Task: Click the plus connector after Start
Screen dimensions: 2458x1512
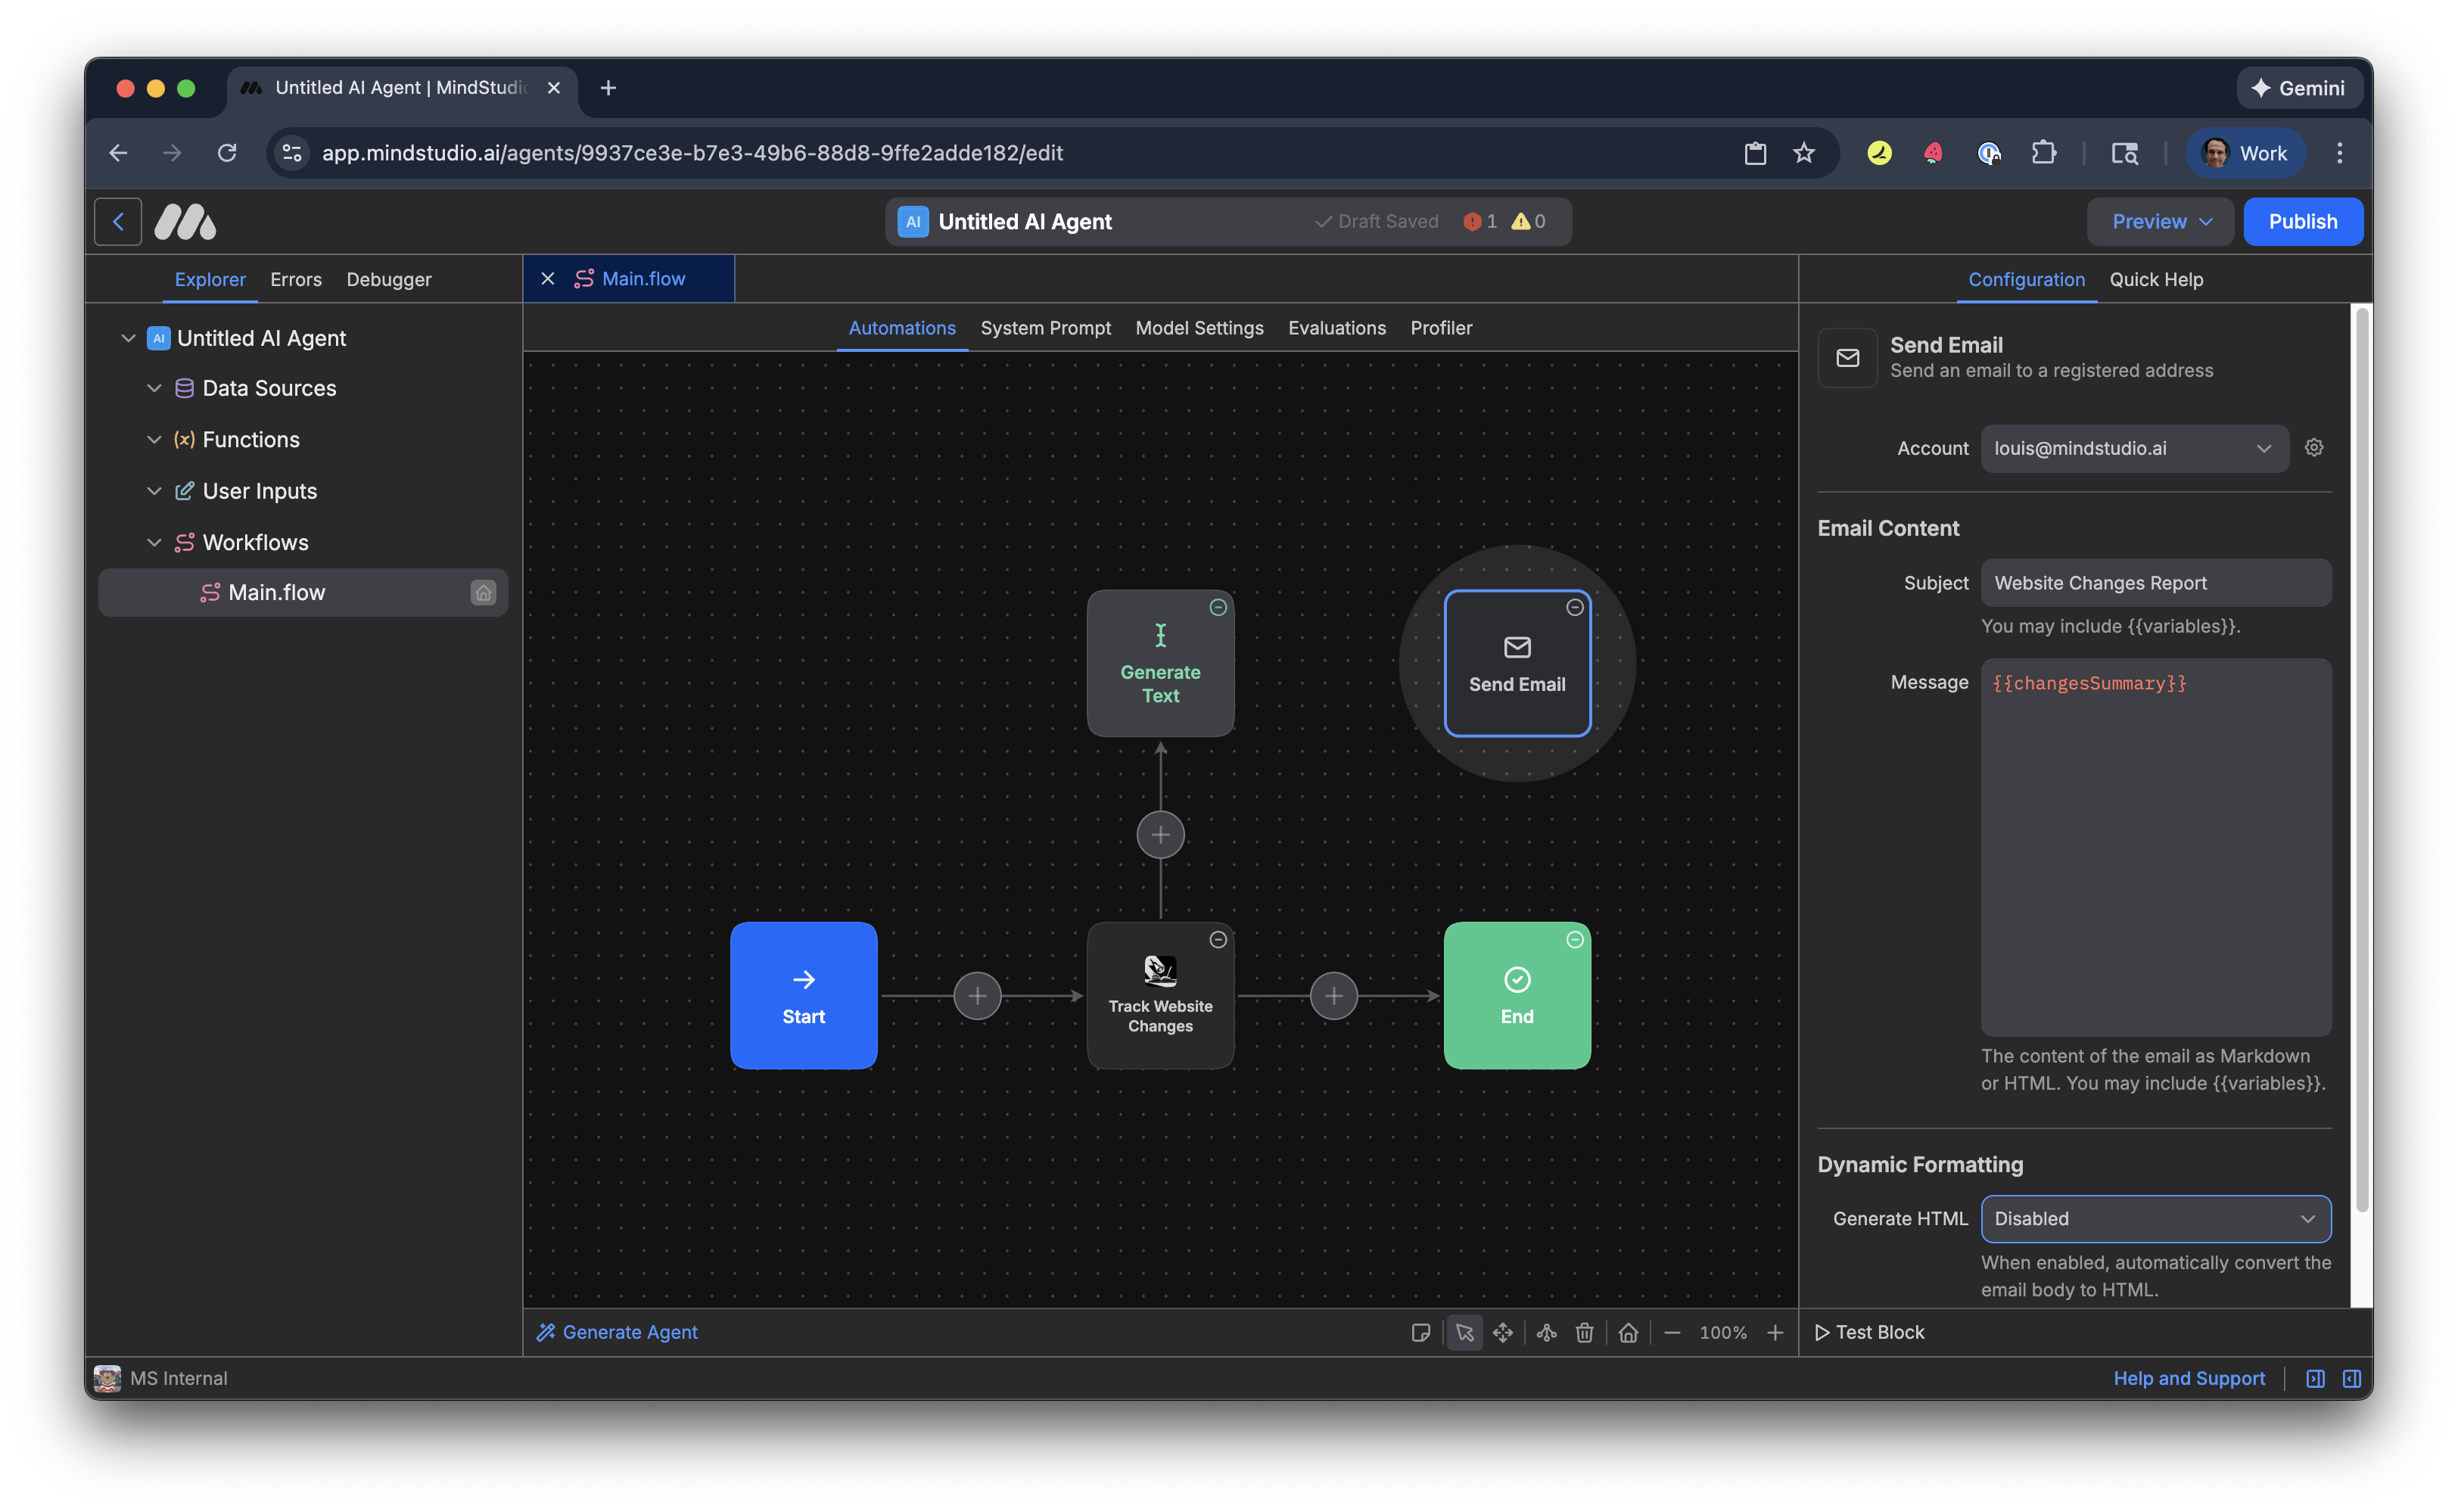Action: pos(977,996)
